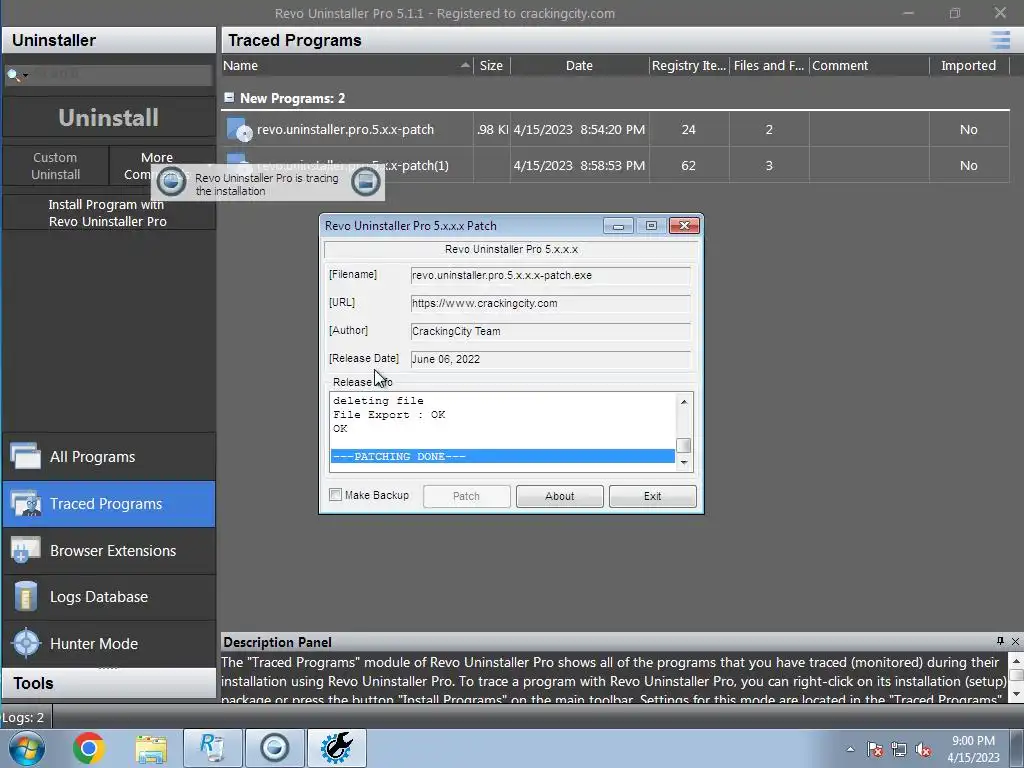
Task: Select the All Programs module
Action: tap(109, 456)
